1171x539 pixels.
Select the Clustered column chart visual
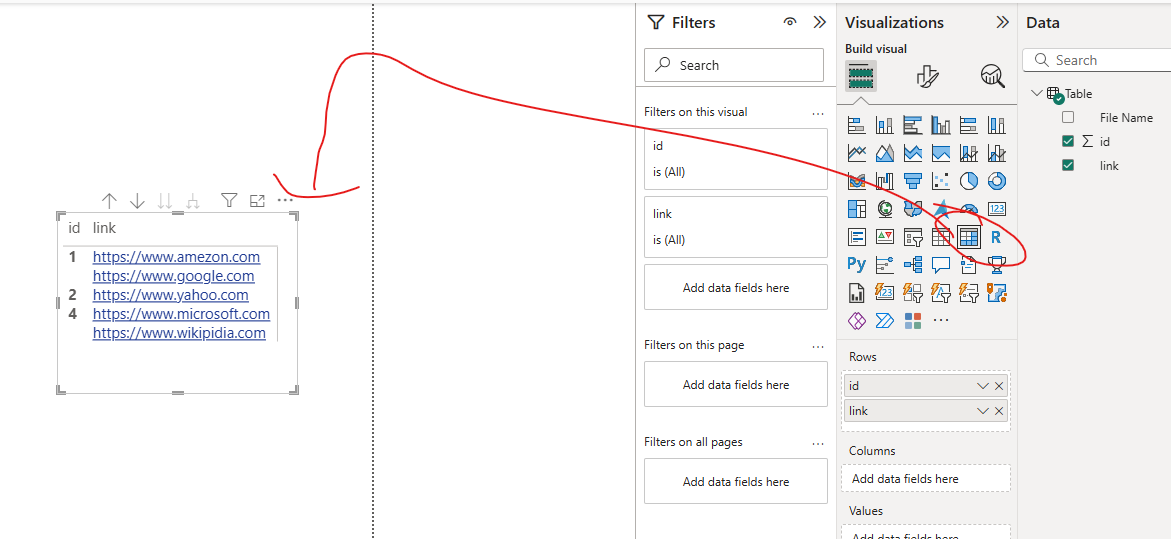940,125
